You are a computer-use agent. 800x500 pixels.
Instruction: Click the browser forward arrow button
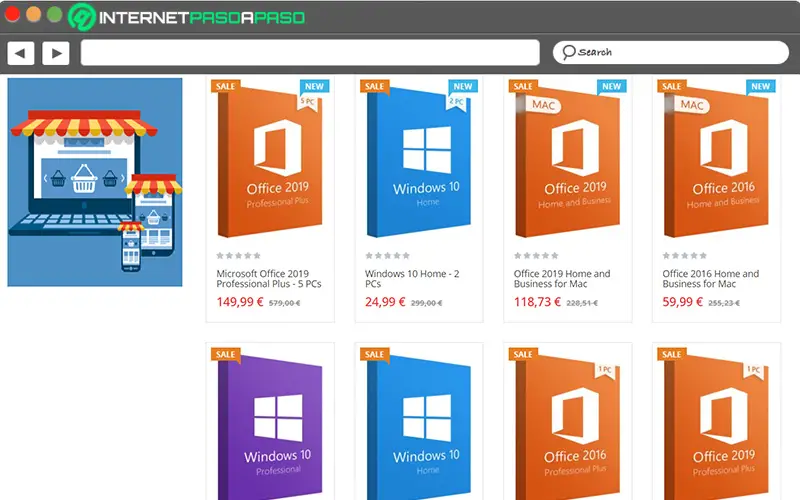56,53
